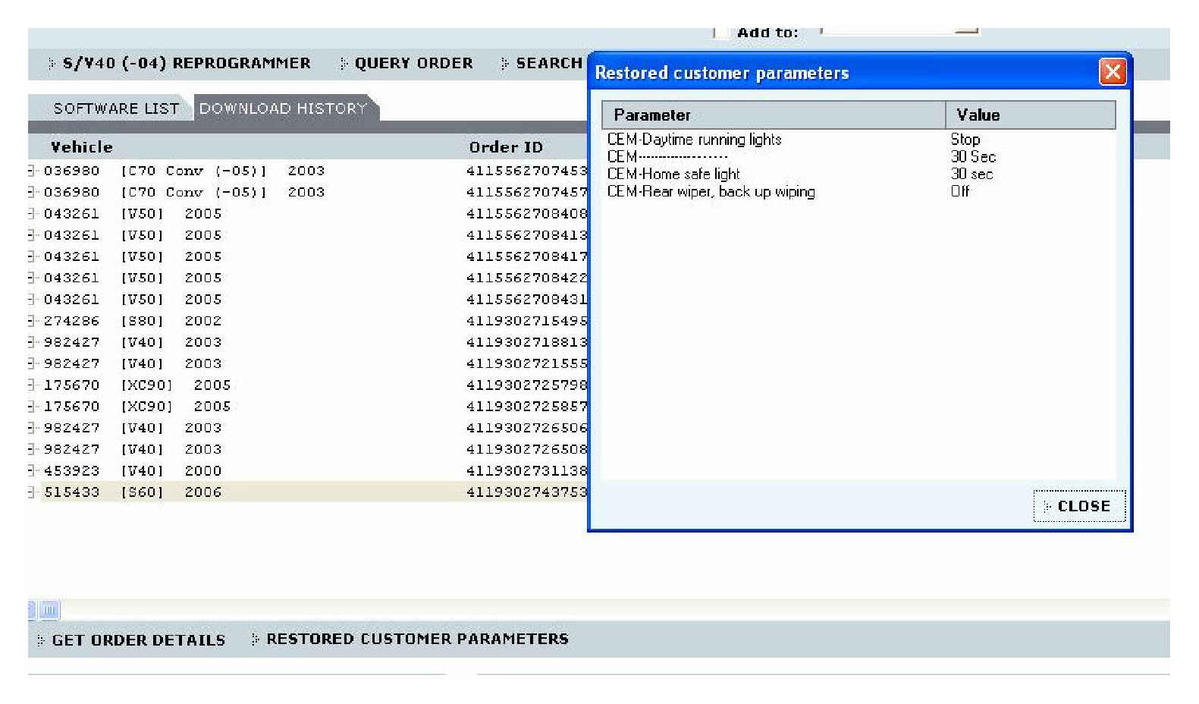Expand the 274286 [S80] 2002 row
1199x704 pixels.
(x=32, y=321)
